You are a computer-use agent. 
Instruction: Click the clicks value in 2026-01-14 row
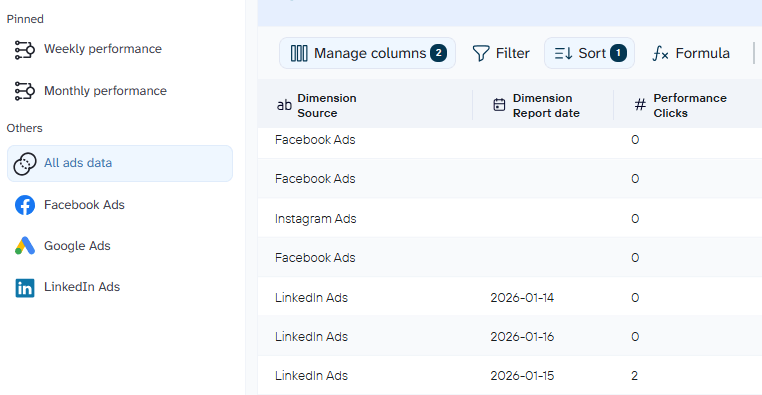635,297
